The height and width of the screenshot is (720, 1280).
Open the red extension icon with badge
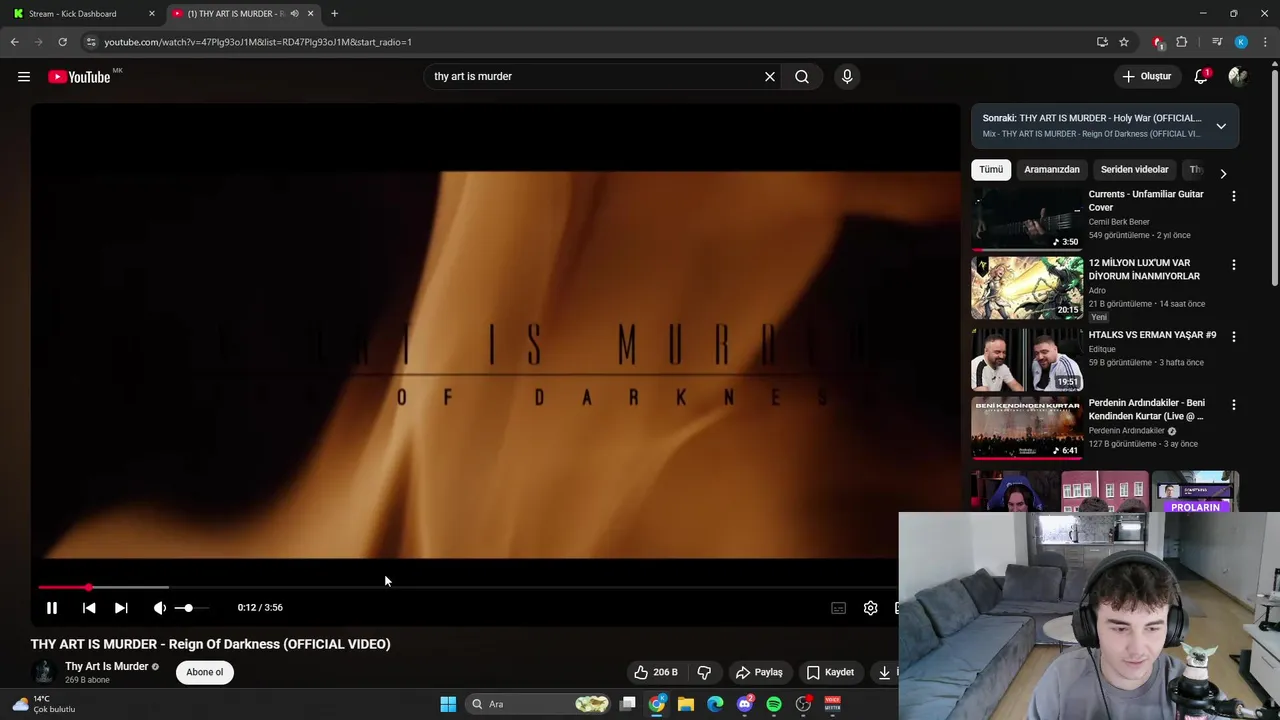(x=1158, y=42)
